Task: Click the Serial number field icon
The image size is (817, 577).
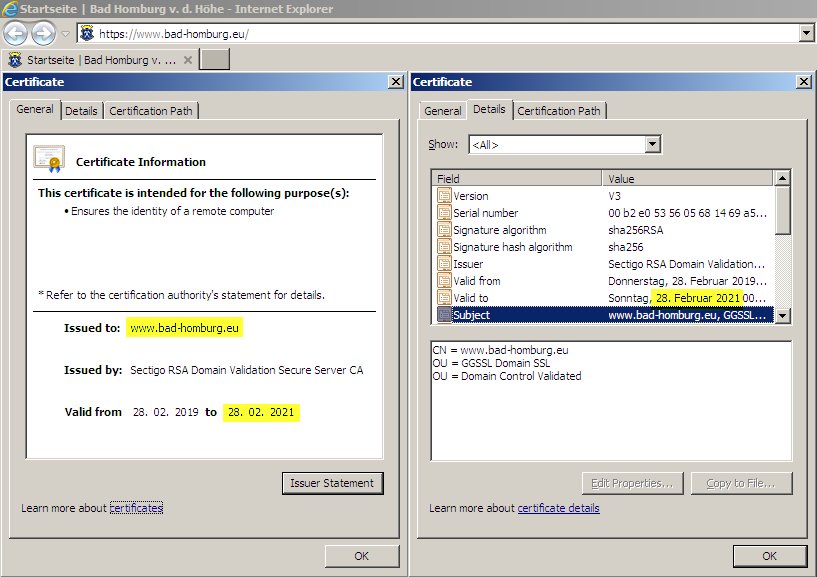Action: pyautogui.click(x=444, y=213)
